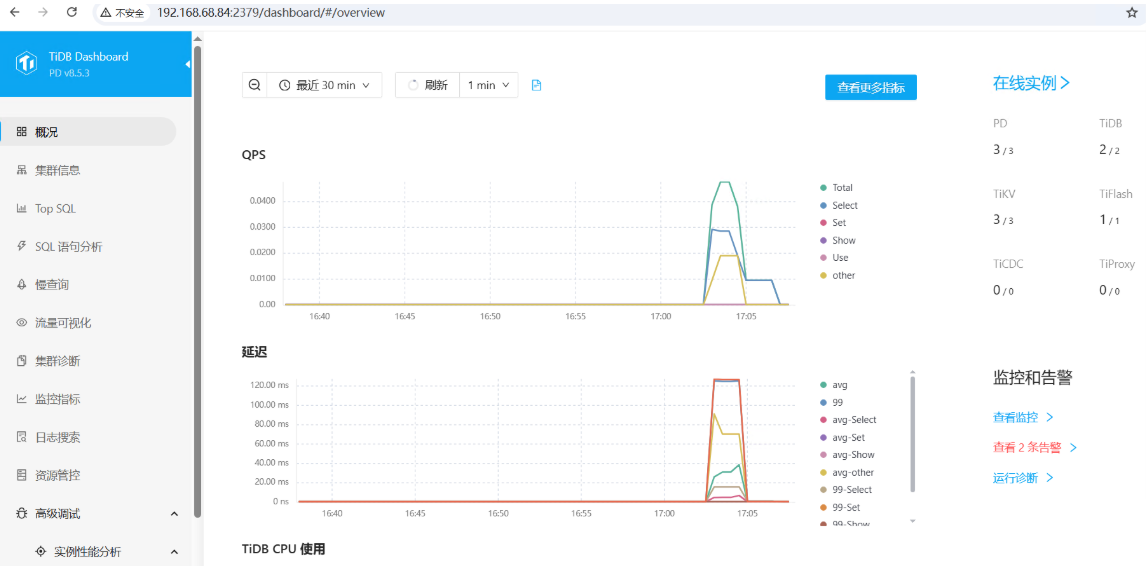
Task: Toggle the Select series in QPS legend
Action: pos(844,205)
